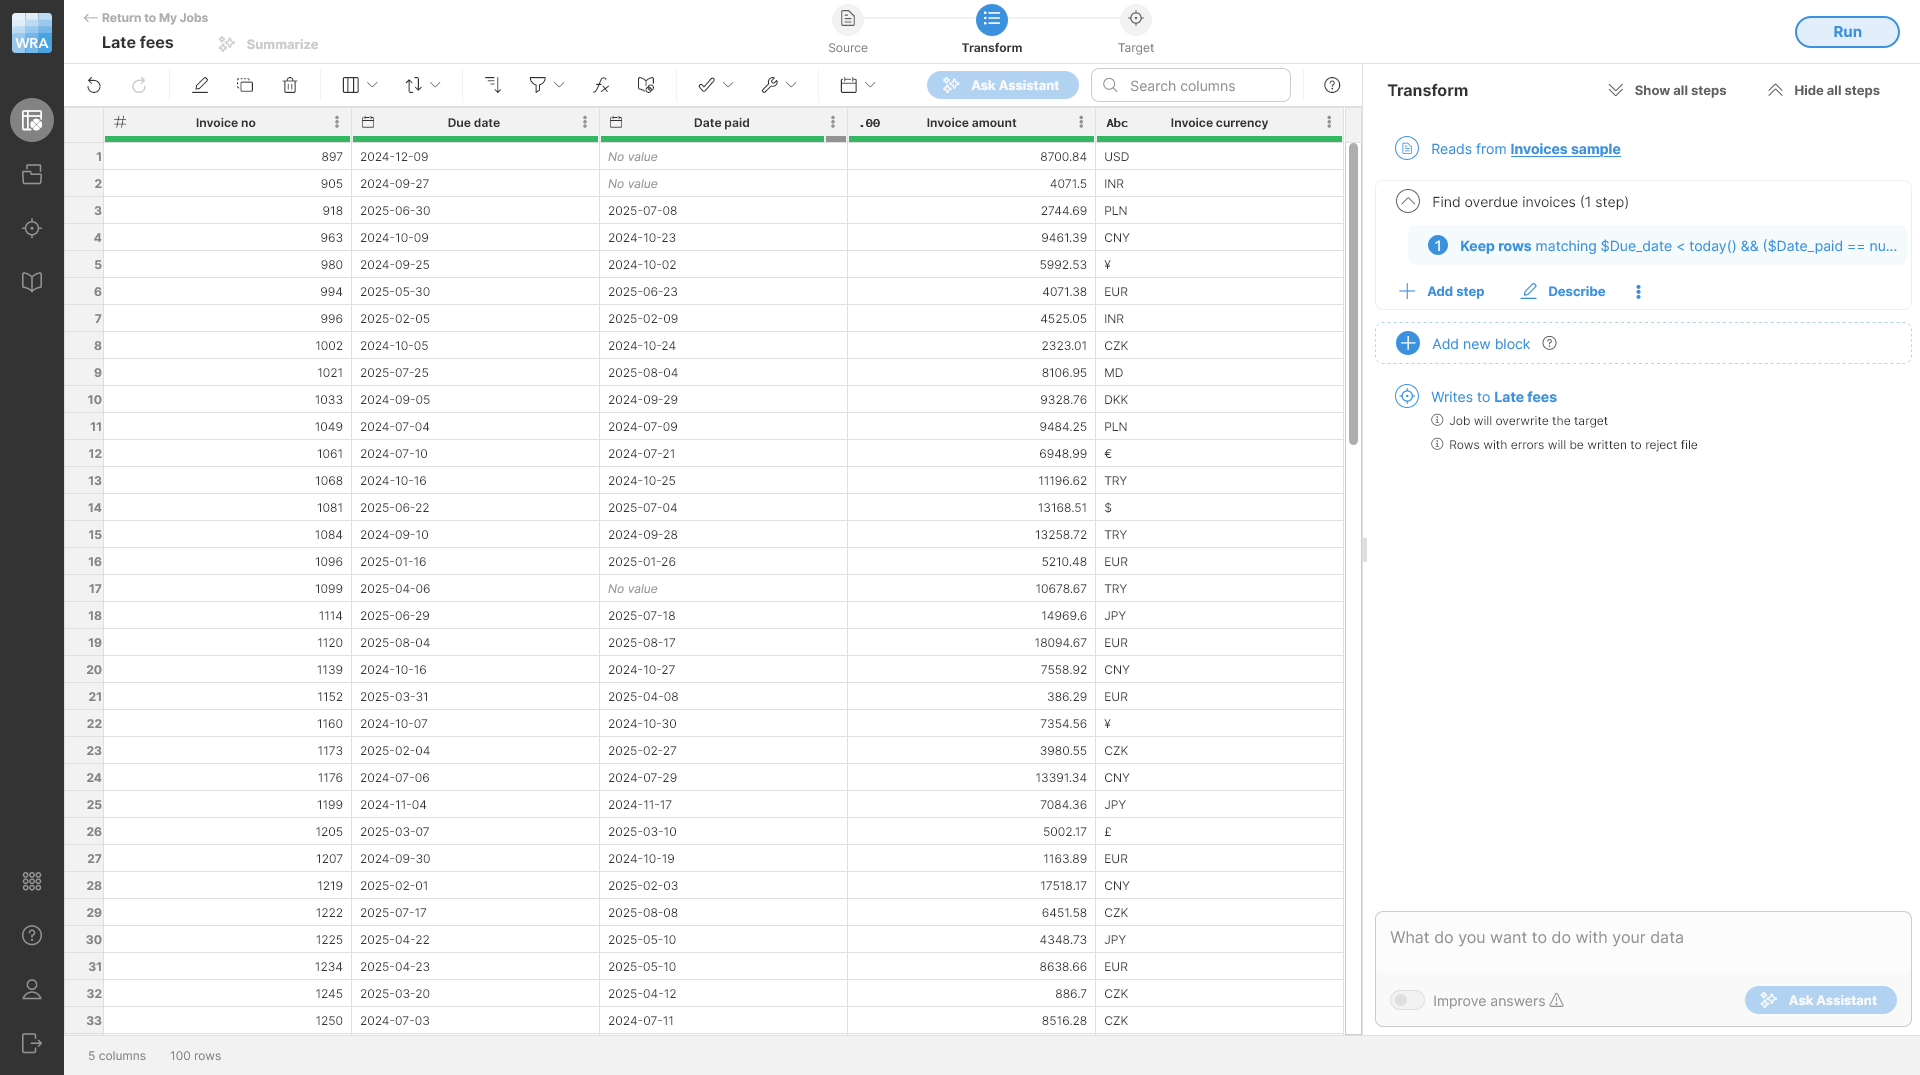This screenshot has width=1920, height=1075.
Task: Open the Invoice no column menu
Action: 337,122
